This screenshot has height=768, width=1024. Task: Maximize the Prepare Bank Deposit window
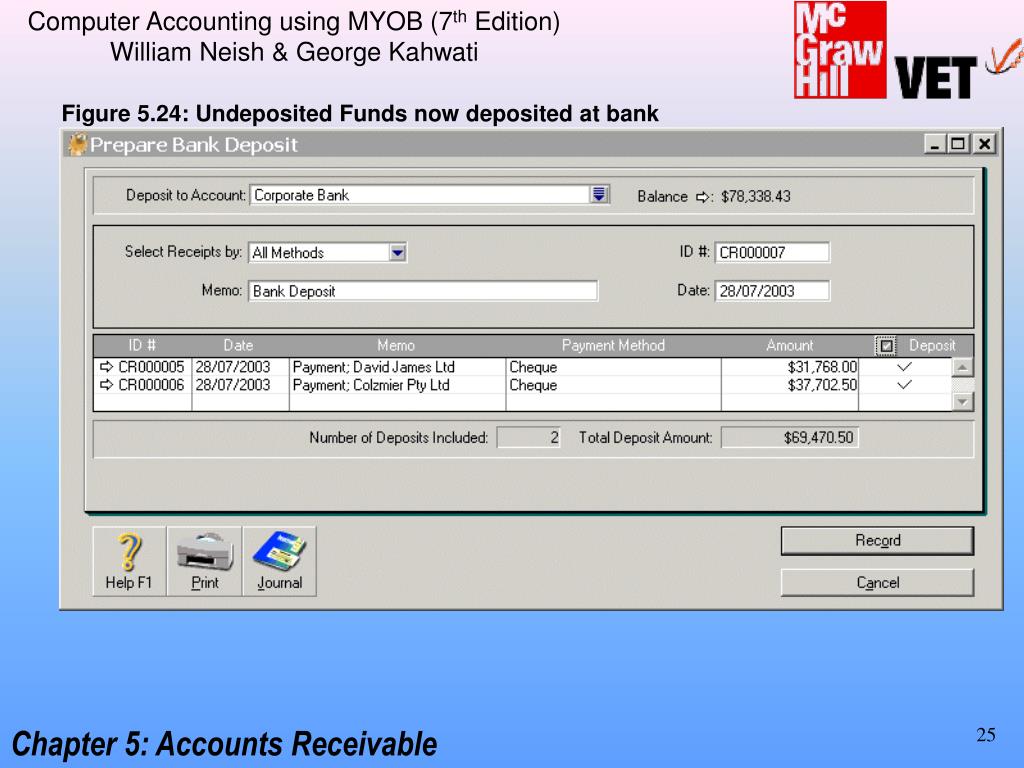click(x=958, y=144)
